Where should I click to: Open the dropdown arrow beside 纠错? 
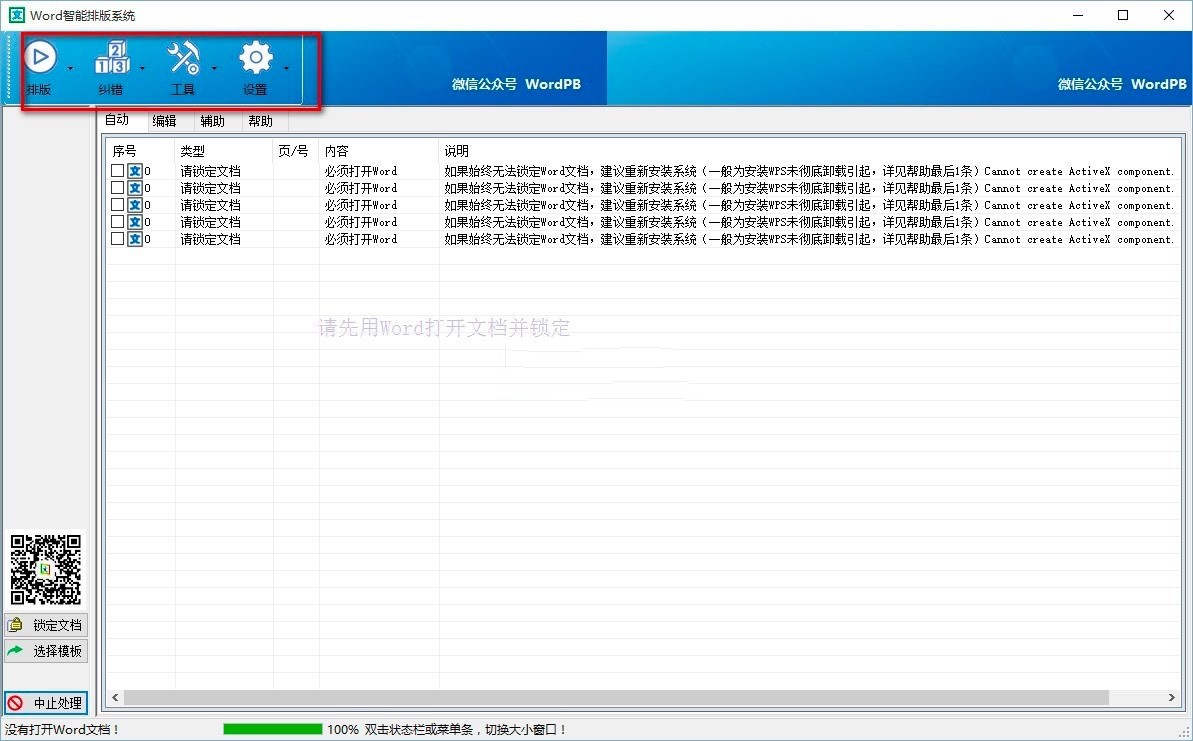click(142, 68)
